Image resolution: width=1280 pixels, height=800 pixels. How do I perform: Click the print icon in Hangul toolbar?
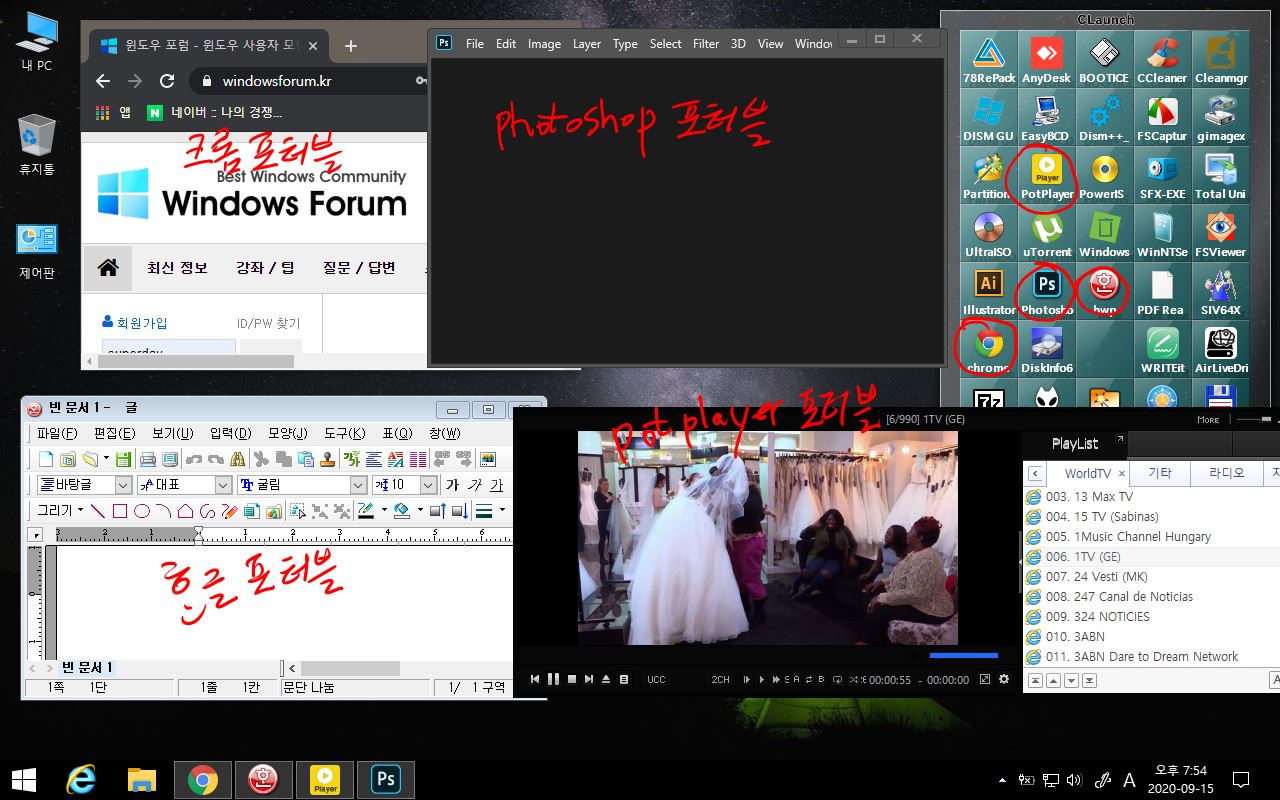pos(147,459)
